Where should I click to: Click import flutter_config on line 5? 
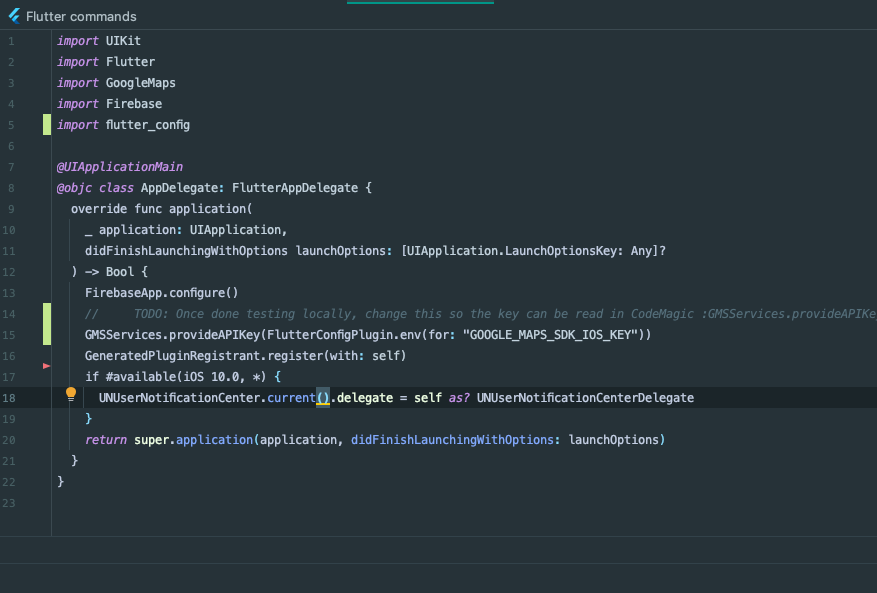(125, 124)
